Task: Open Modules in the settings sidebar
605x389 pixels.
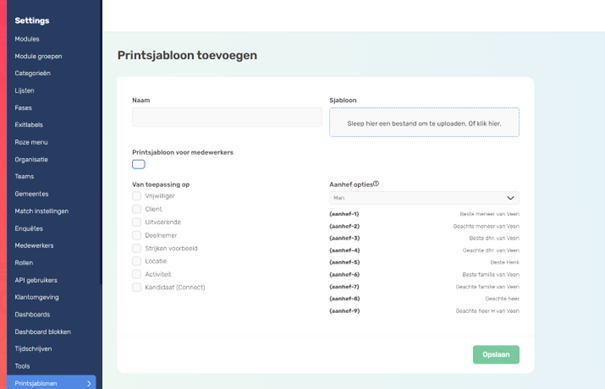Action: click(27, 39)
